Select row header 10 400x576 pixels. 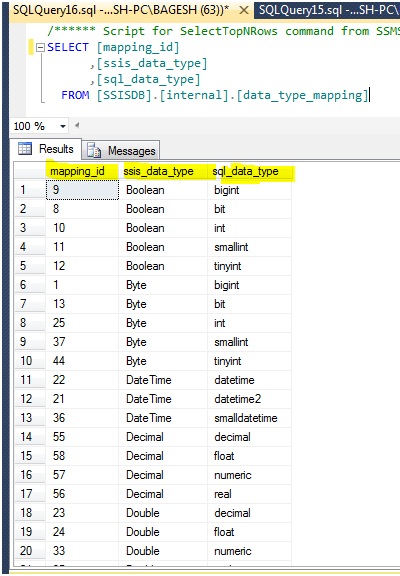point(30,361)
